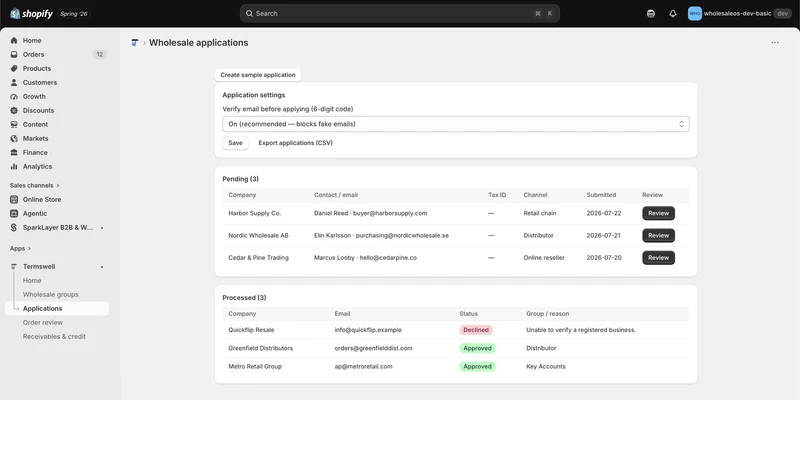This screenshot has height=450, width=800.
Task: Click the Discounts icon
Action: [14, 111]
